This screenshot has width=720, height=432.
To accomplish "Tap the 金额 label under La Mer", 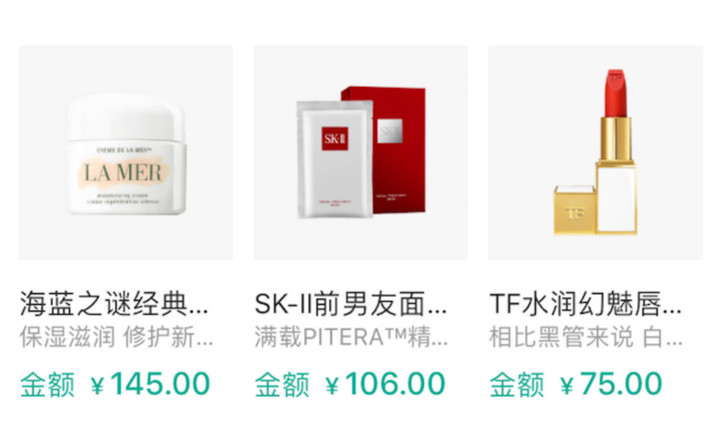I will (x=47, y=384).
